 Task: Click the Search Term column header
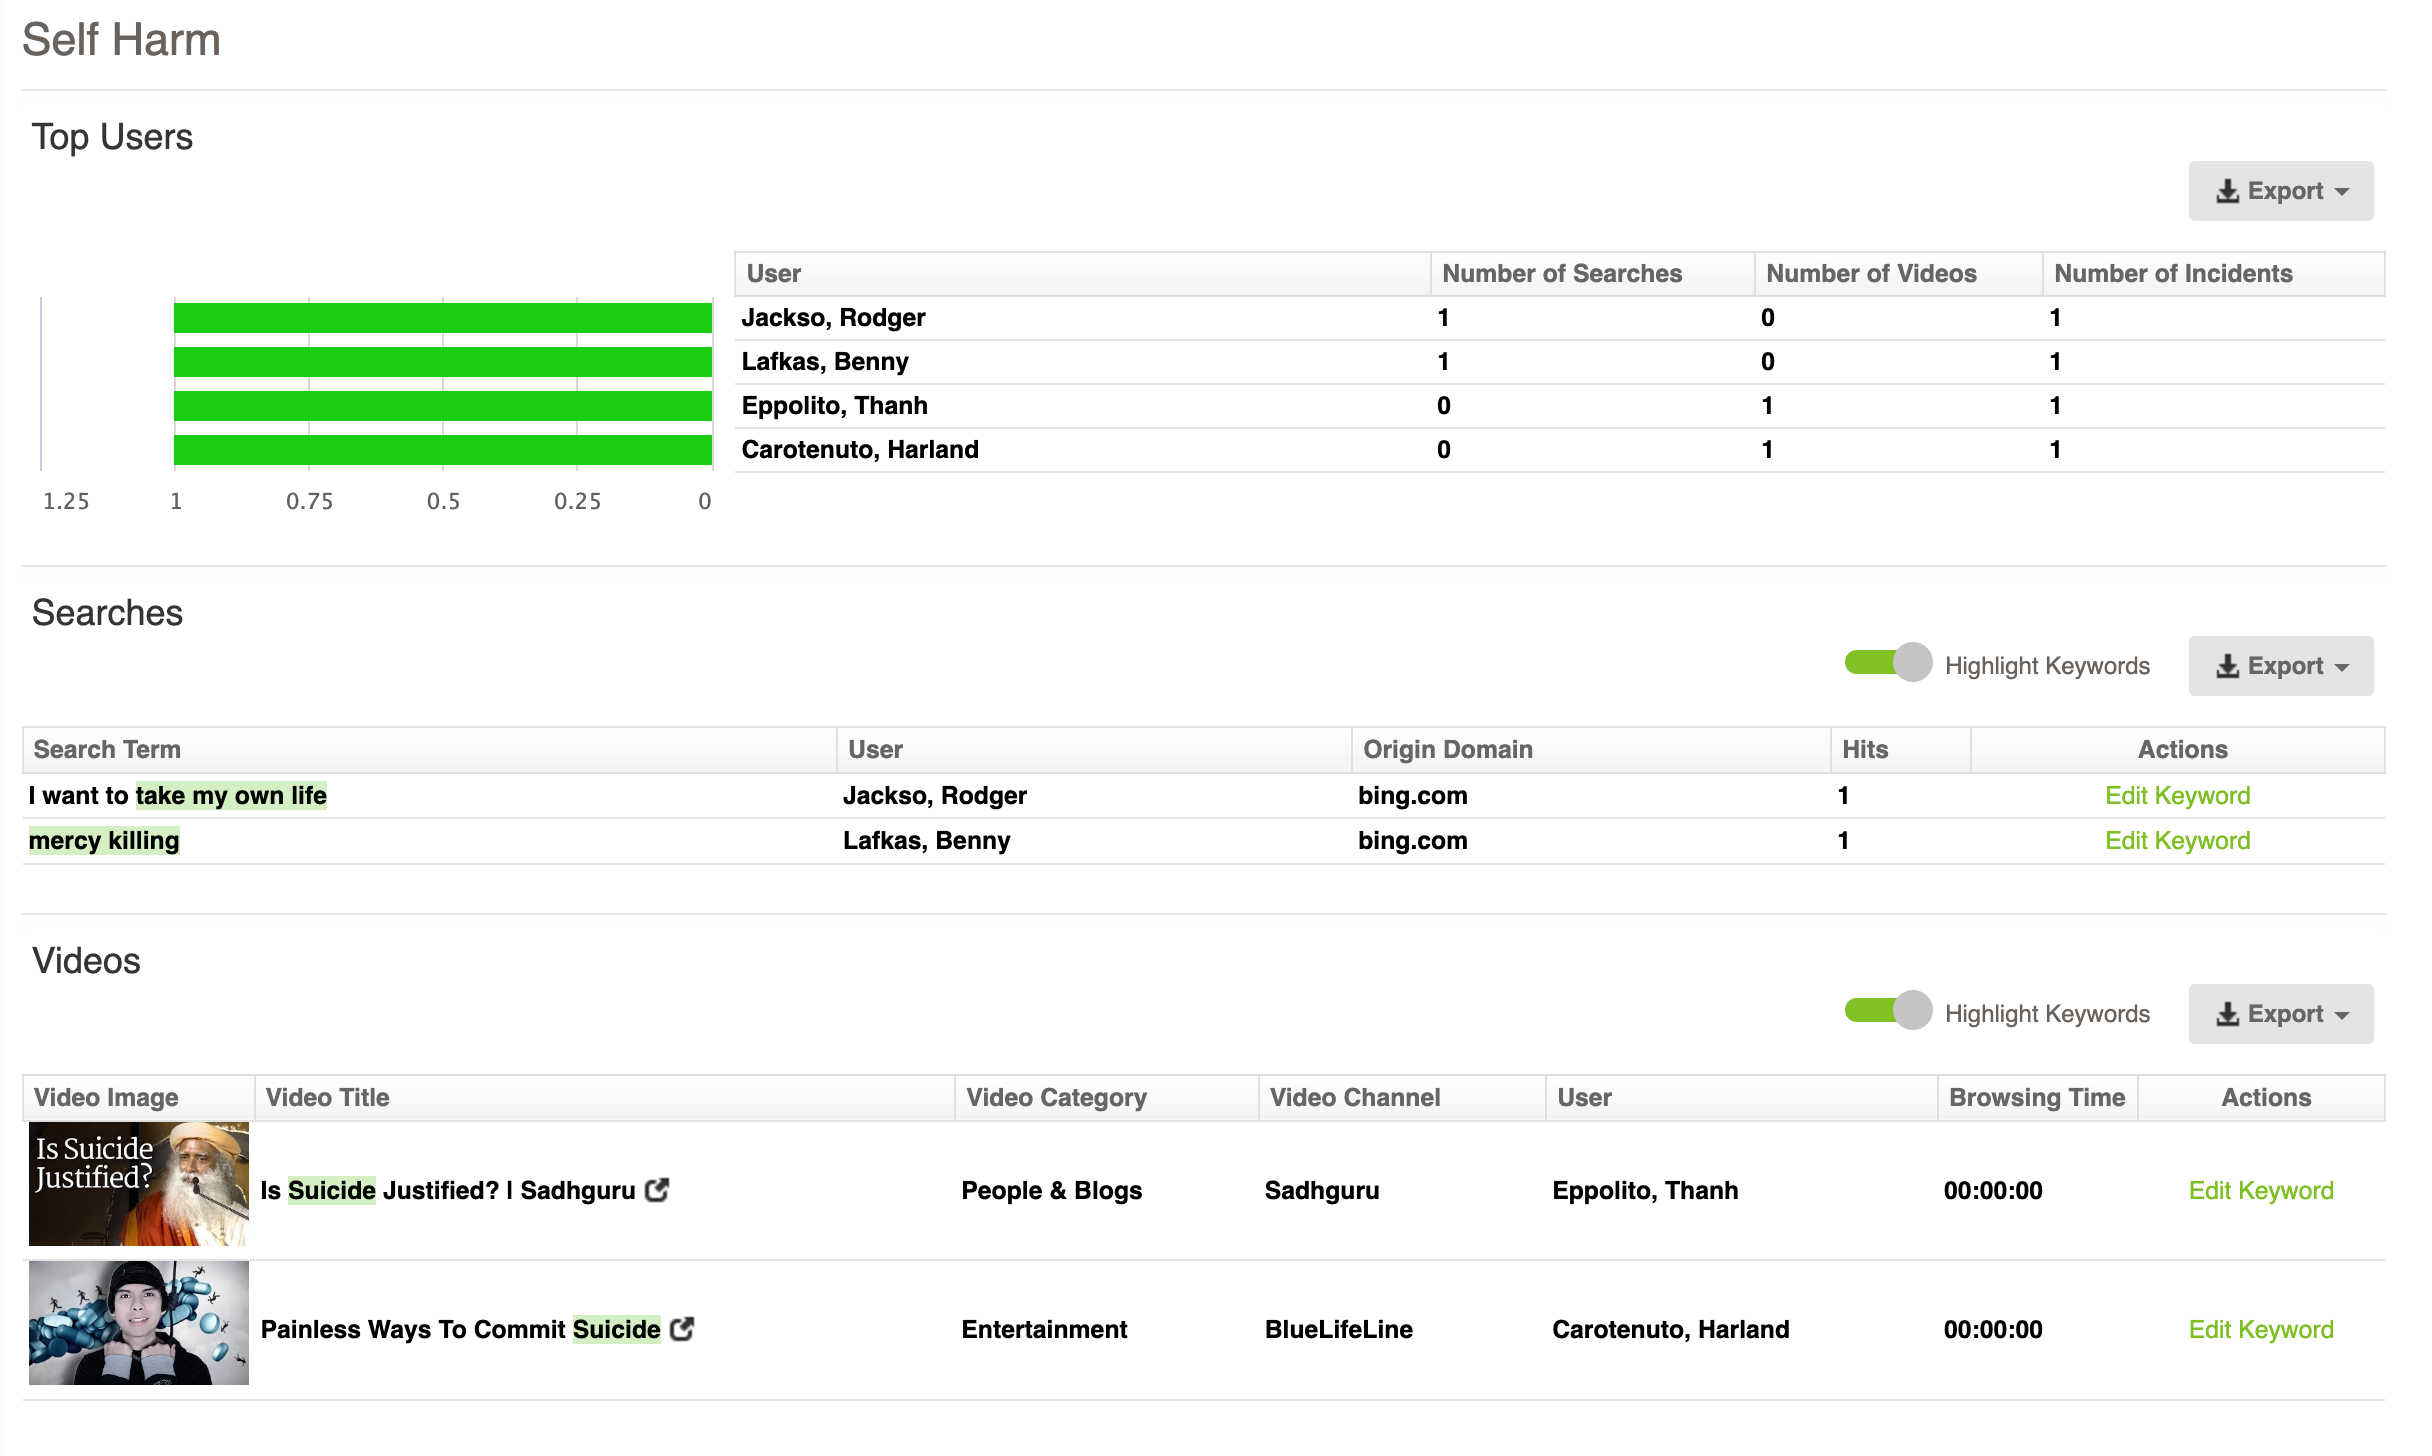(x=107, y=750)
